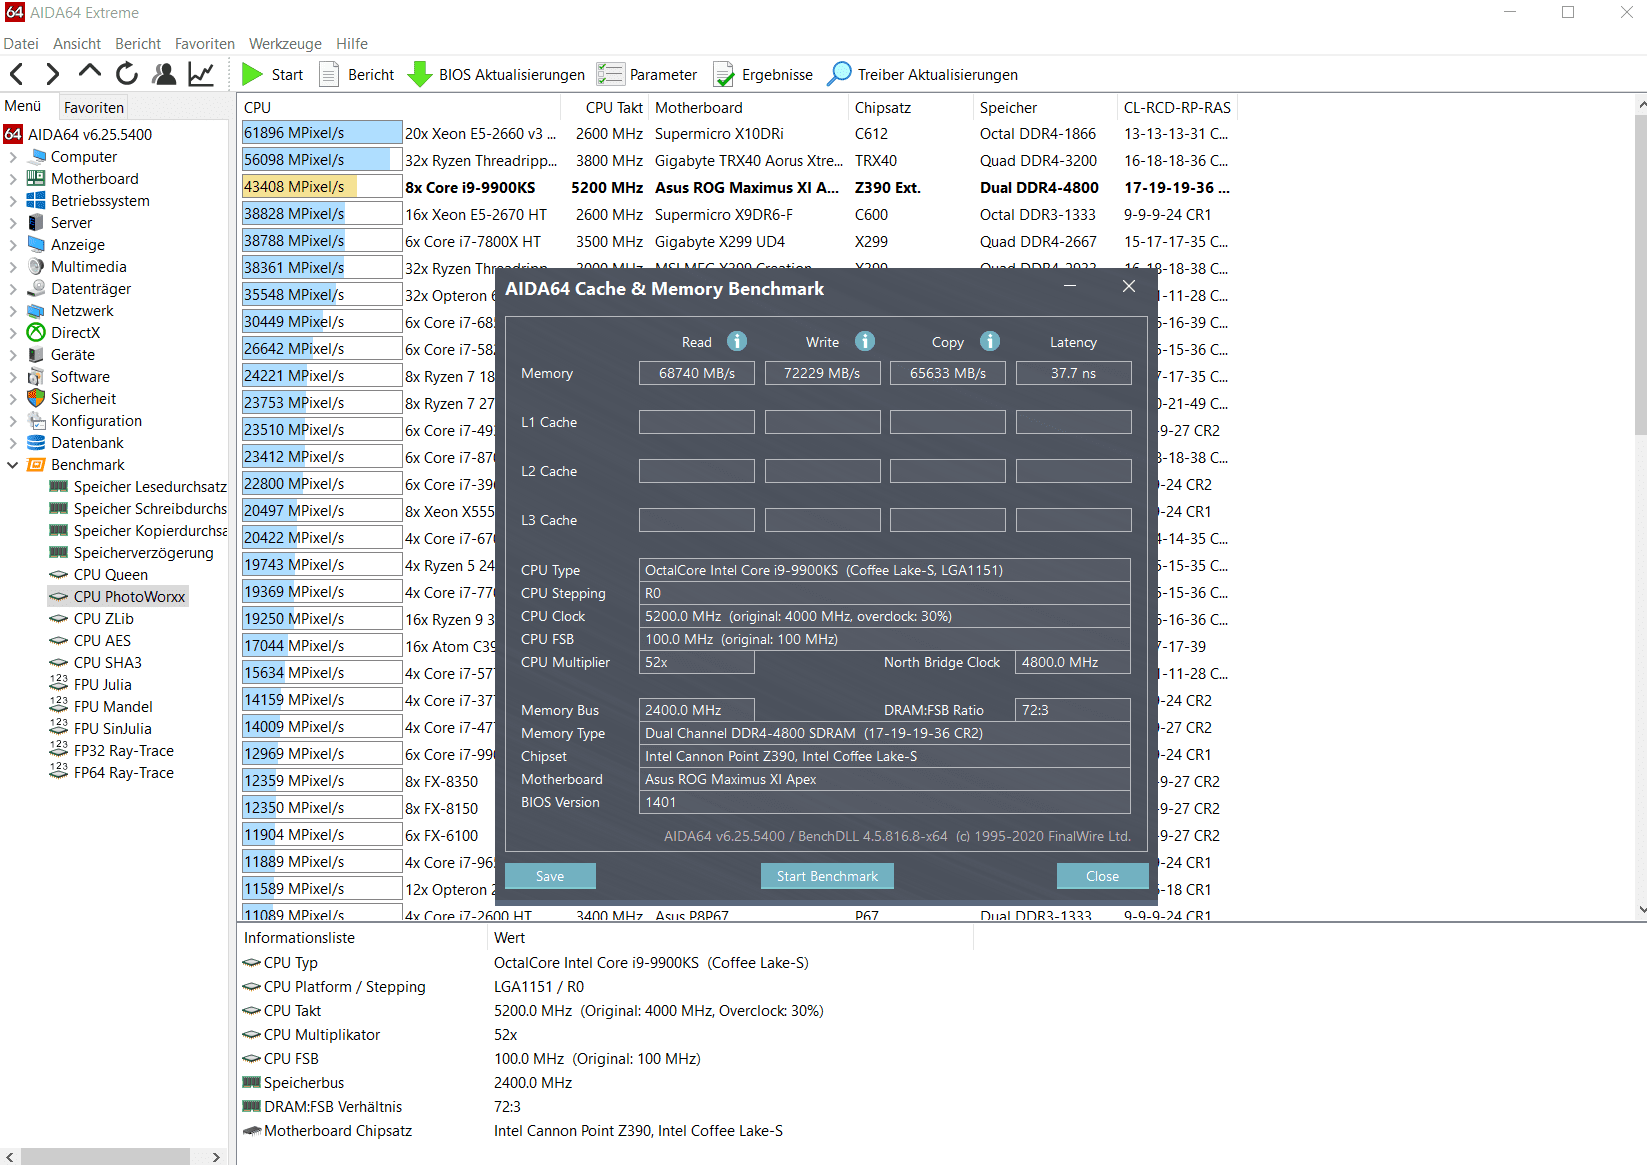The width and height of the screenshot is (1647, 1165).
Task: Open the Hilfe menu
Action: coord(352,43)
